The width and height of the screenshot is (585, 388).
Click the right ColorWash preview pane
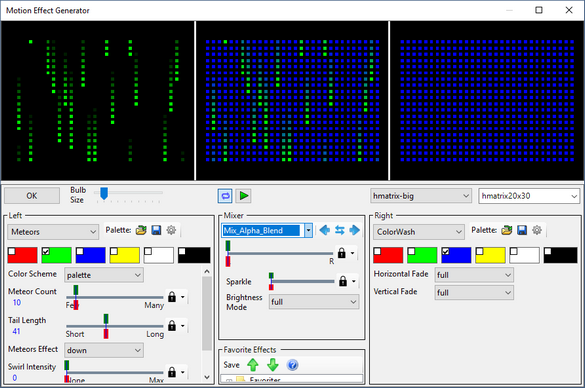point(487,101)
